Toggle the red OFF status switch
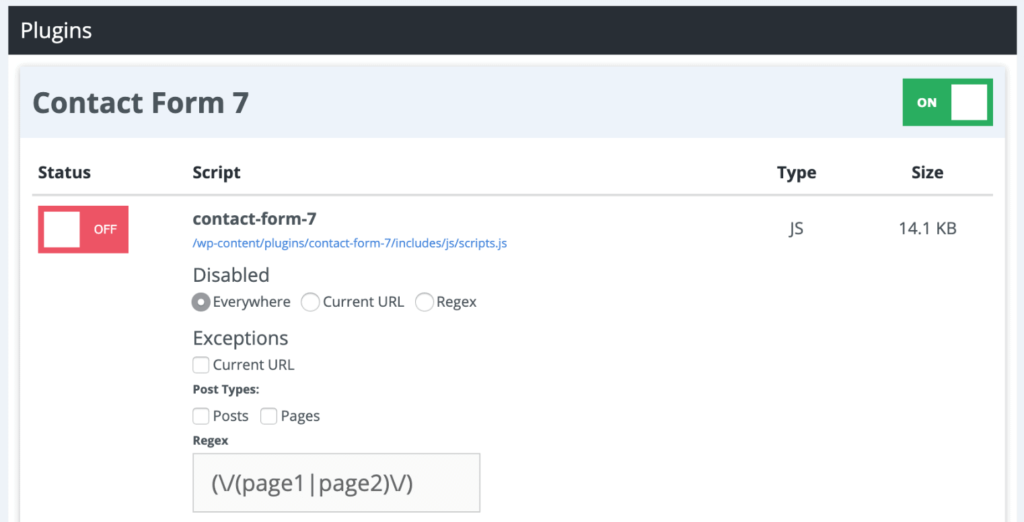The height and width of the screenshot is (522, 1024). [x=83, y=229]
